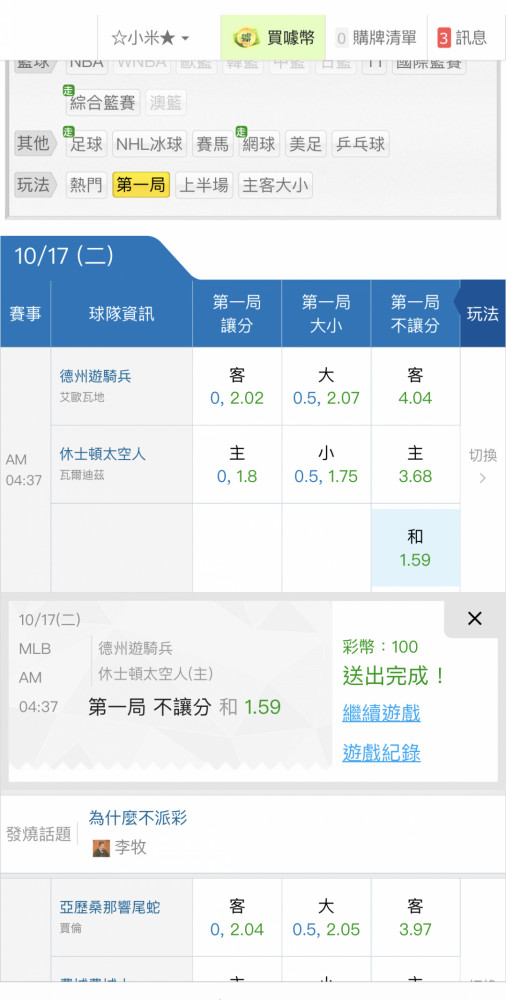Click the 彩幣:100 amount text
Image resolution: width=506 pixels, height=1000 pixels.
point(380,647)
